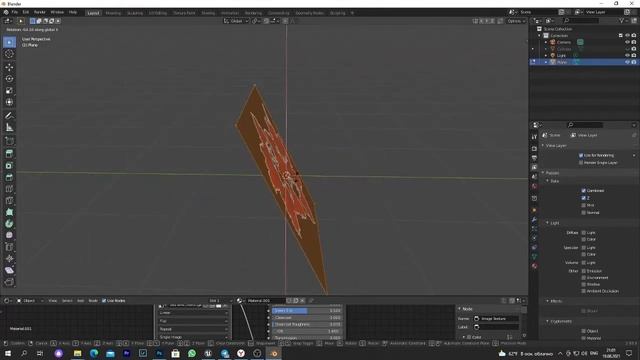Open the World properties tab

click(x=534, y=187)
